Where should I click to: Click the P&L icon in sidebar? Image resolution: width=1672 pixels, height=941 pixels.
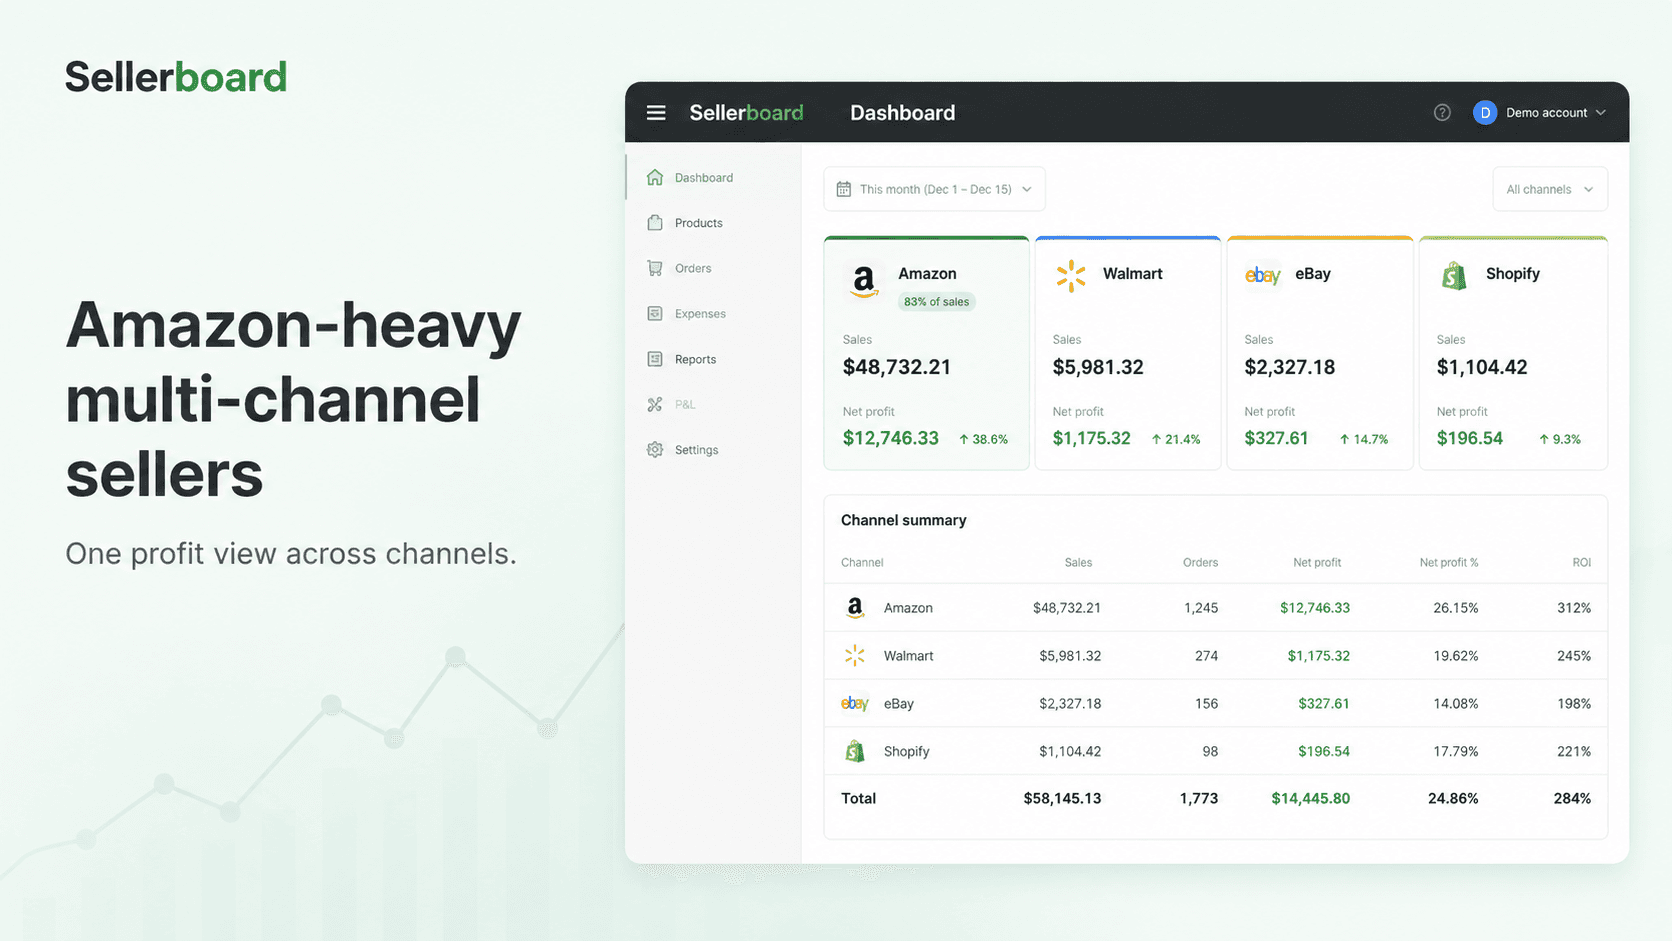pyautogui.click(x=655, y=405)
